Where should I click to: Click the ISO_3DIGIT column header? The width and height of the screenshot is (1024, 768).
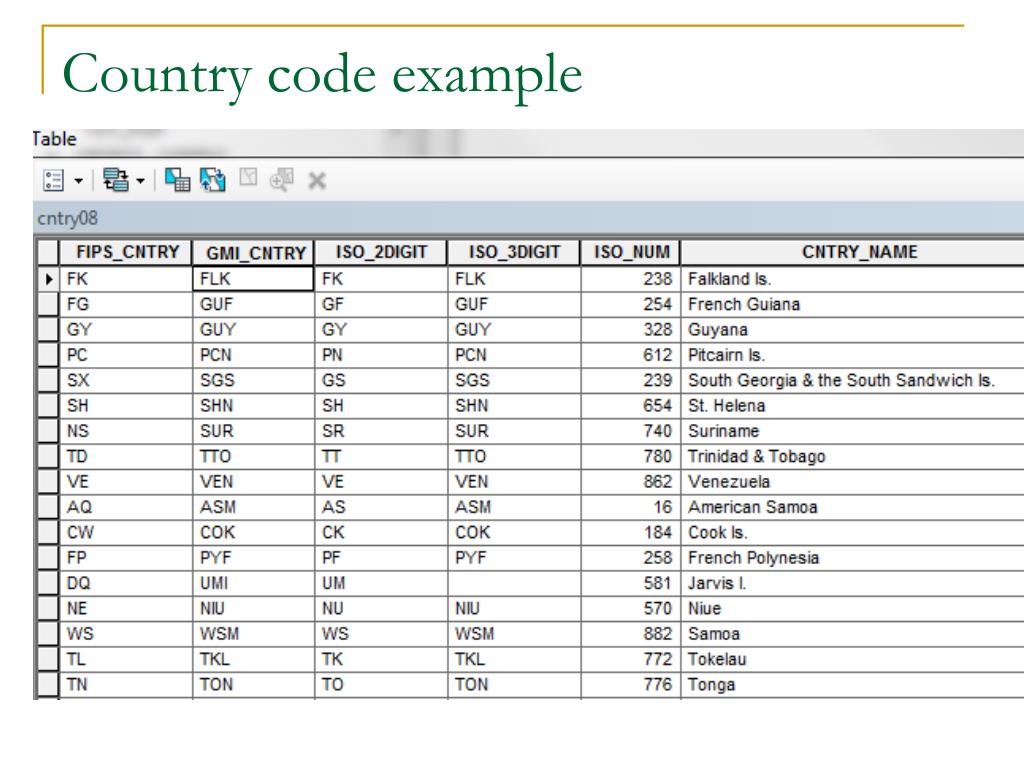click(514, 252)
